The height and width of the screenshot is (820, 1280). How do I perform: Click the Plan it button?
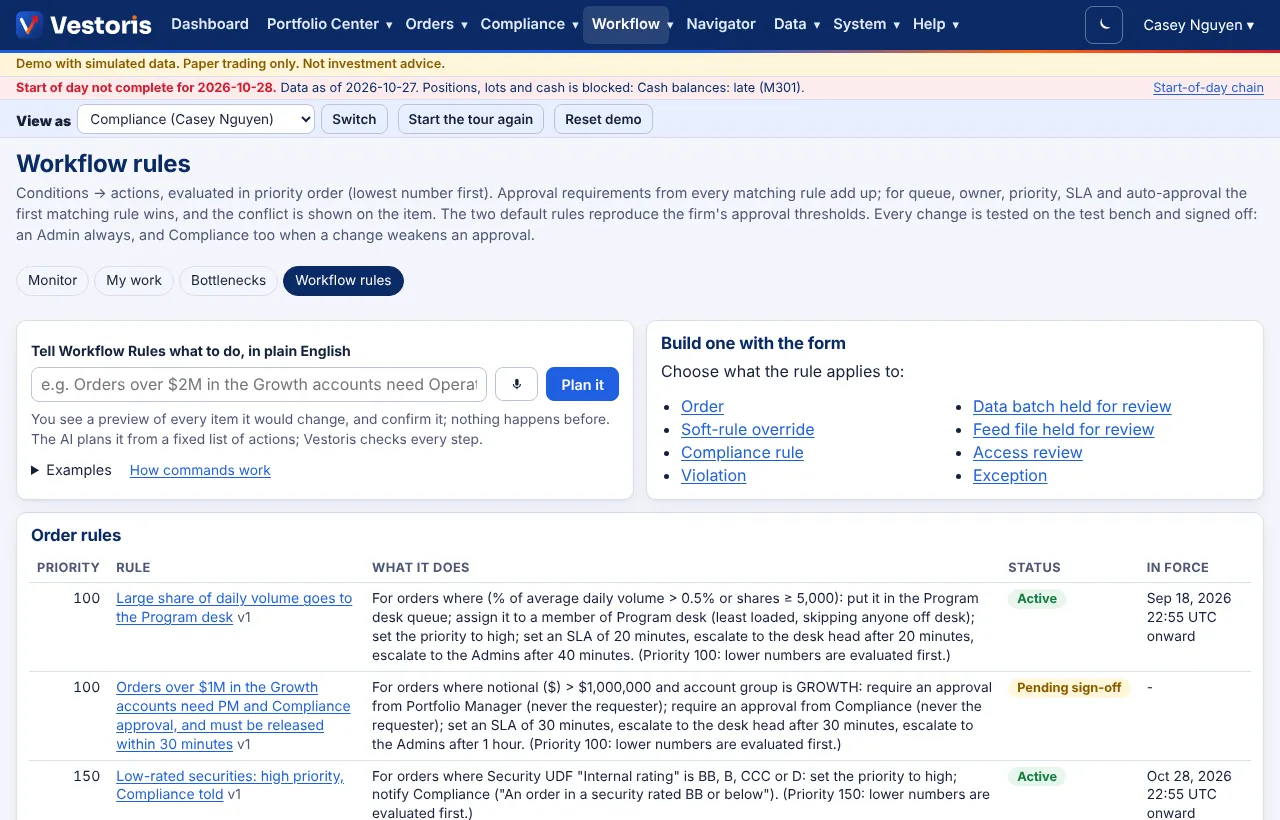pyautogui.click(x=582, y=384)
